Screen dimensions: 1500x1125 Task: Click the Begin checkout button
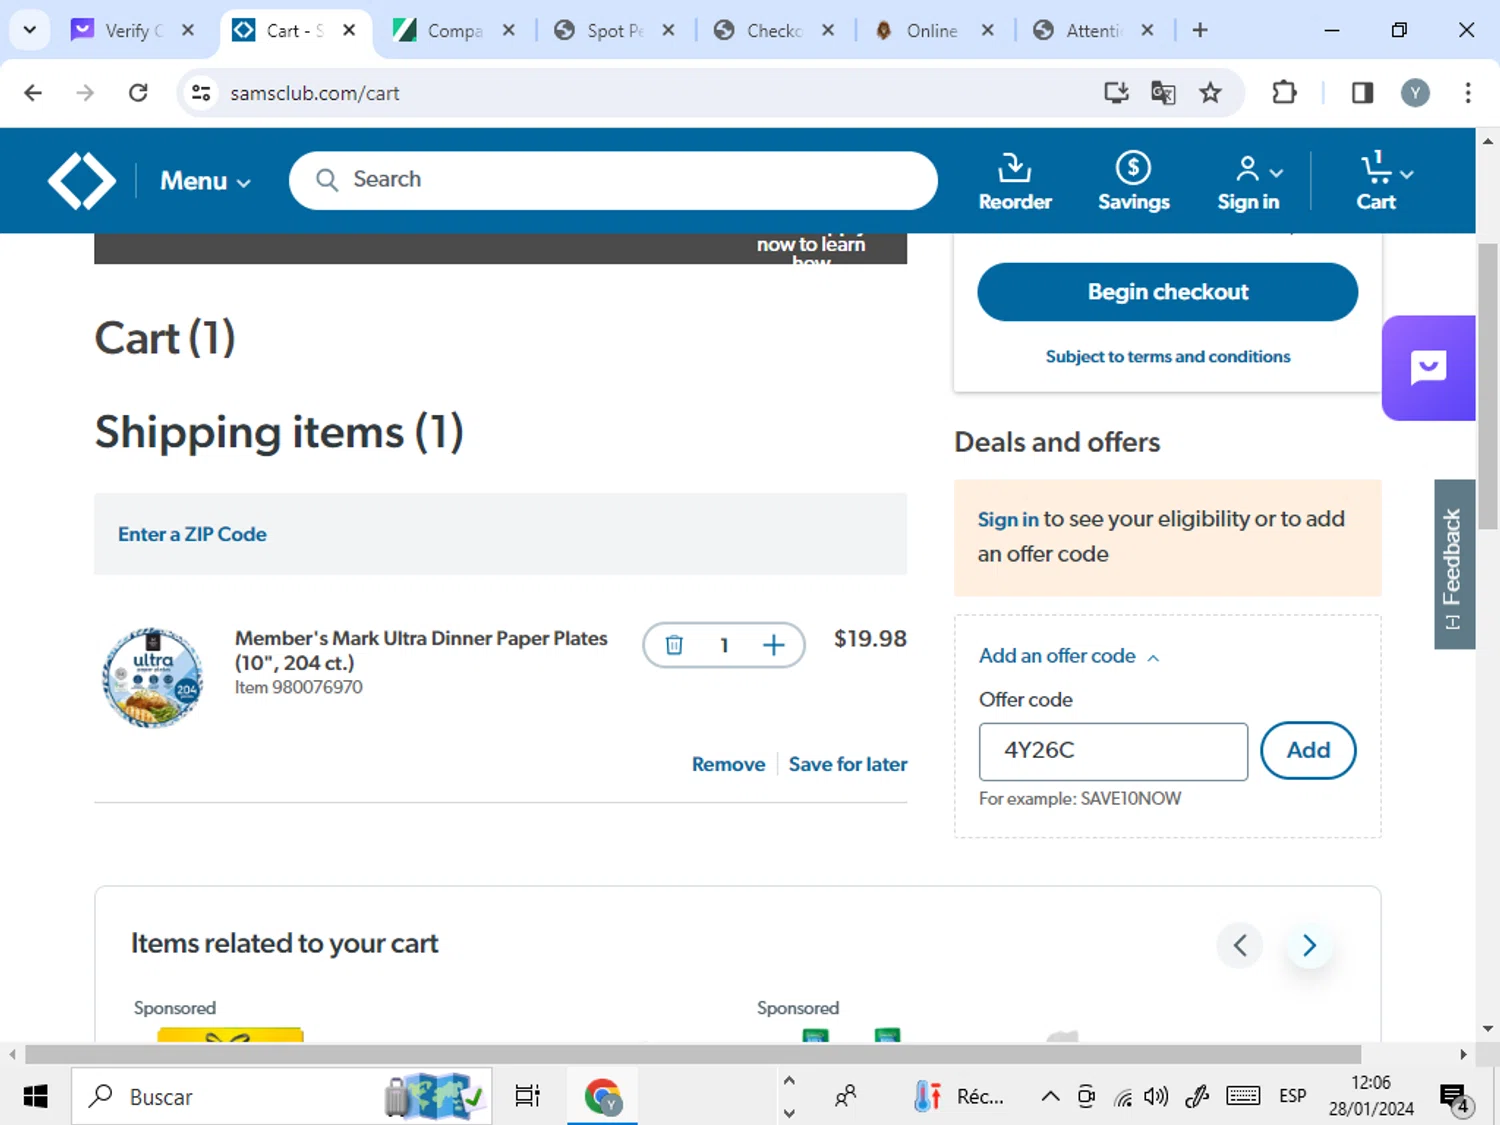[1167, 292]
